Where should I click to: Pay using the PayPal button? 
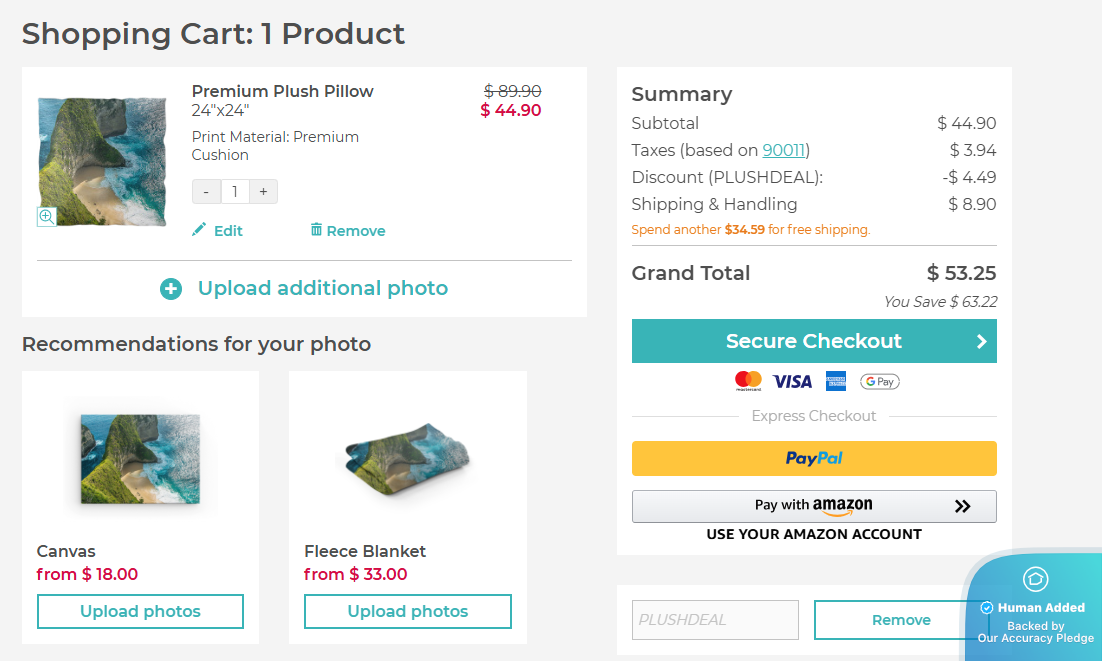tap(814, 458)
